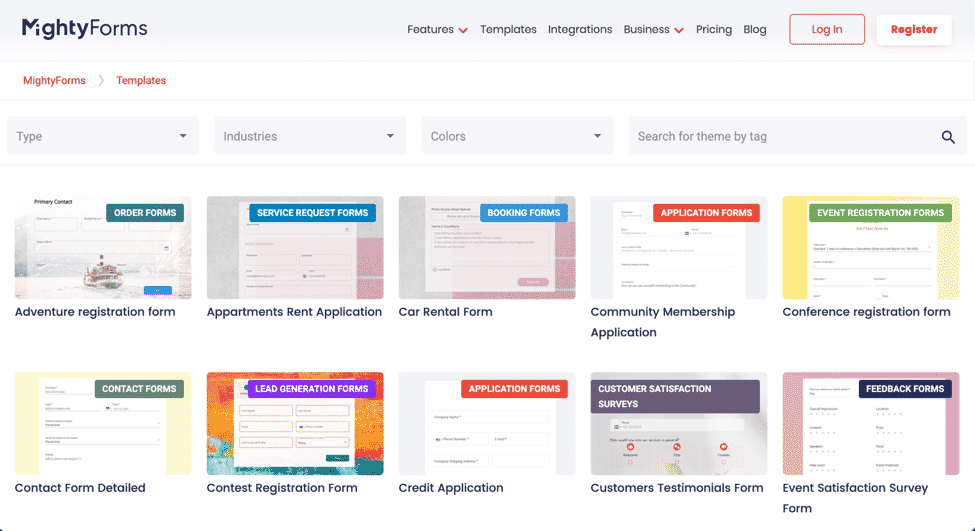Open the Credit Application template title

point(451,488)
